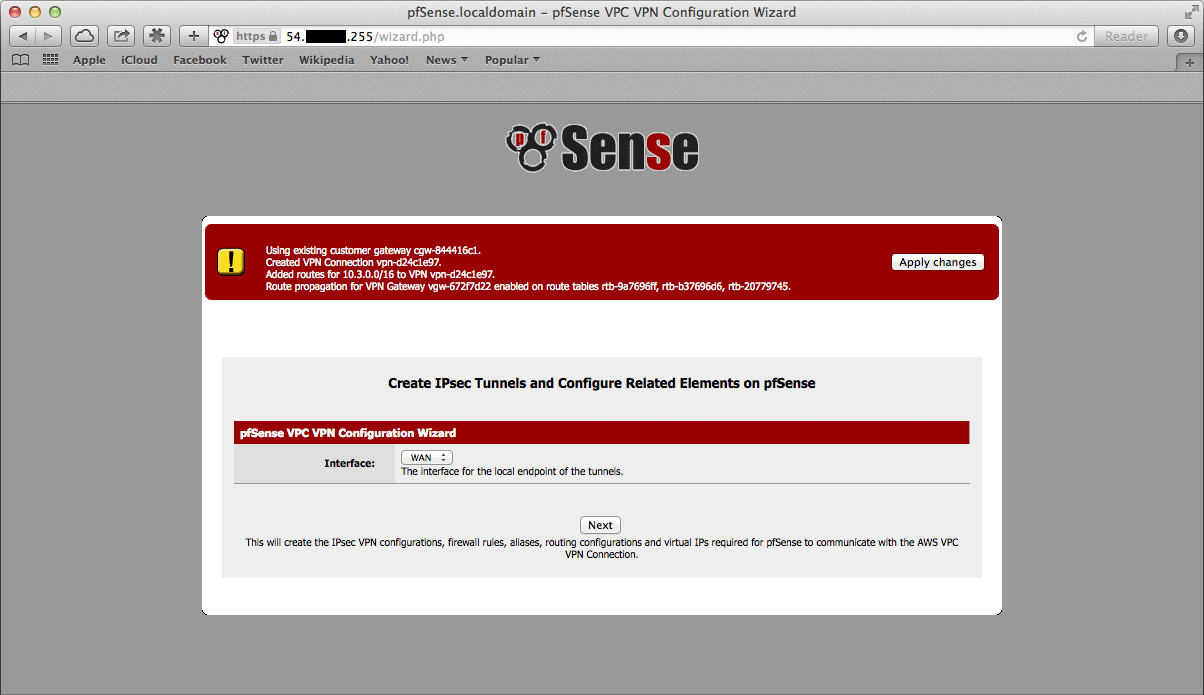1204x695 pixels.
Task: Expand the News bookmarks folder
Action: click(x=447, y=60)
